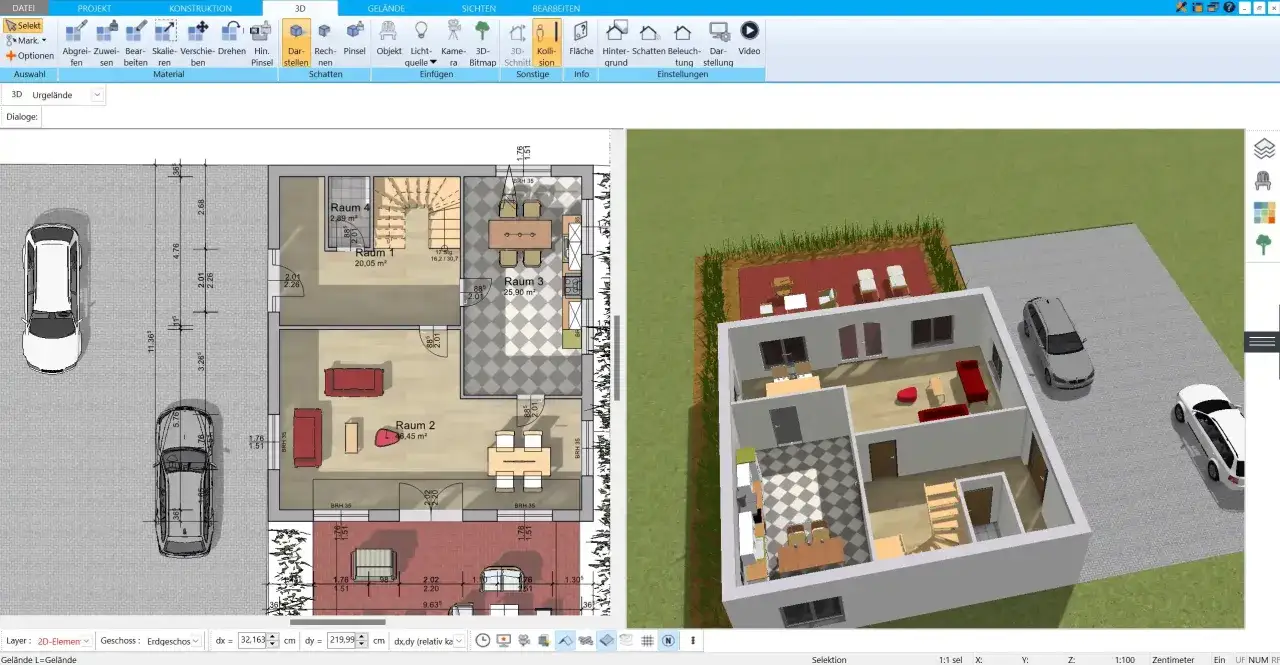Toggle Darstellen shadow display
Image resolution: width=1280 pixels, height=665 pixels.
(x=296, y=43)
